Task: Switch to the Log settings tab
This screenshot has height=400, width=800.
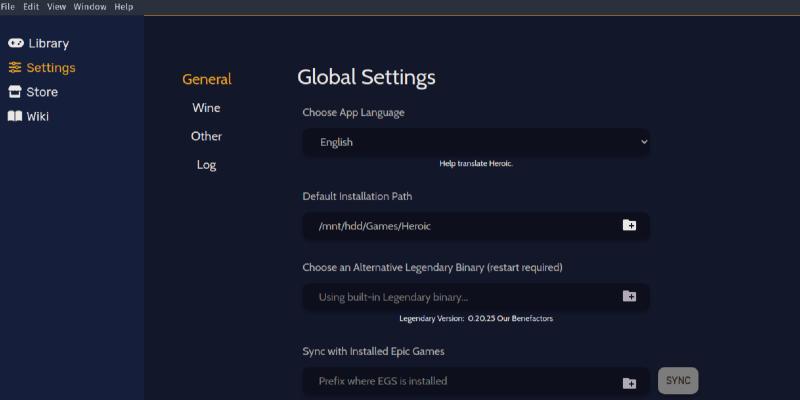Action: click(206, 165)
